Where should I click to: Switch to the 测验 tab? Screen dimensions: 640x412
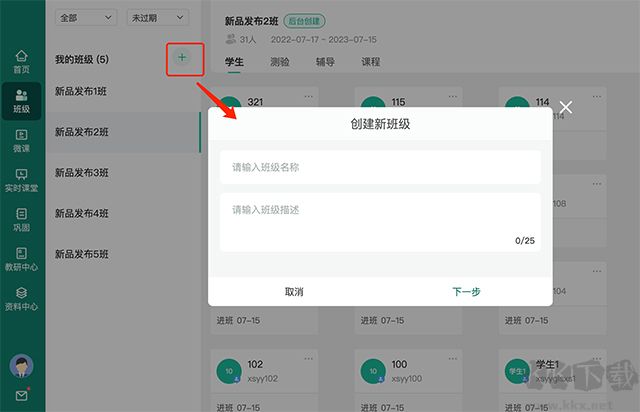tap(280, 62)
